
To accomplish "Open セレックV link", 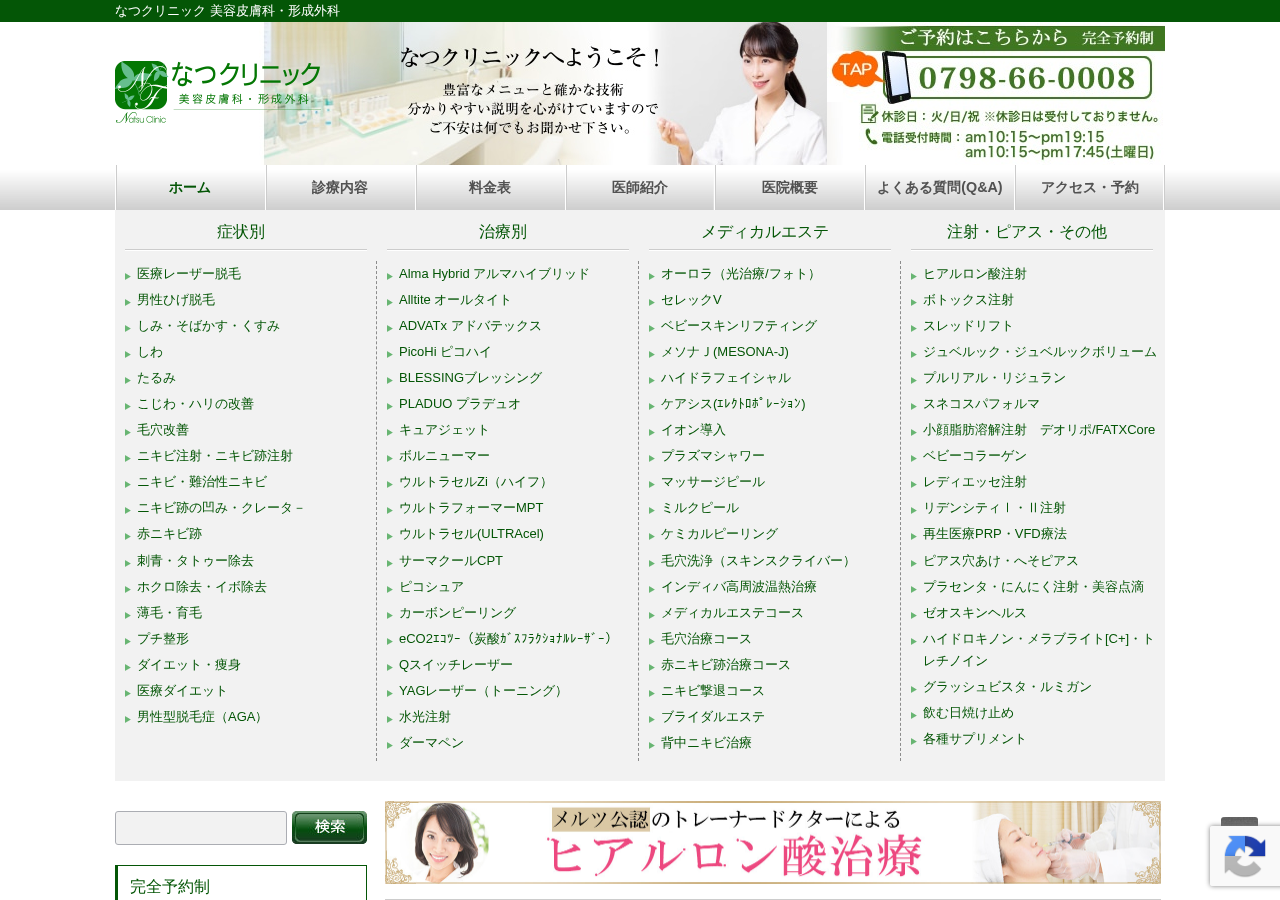I will [x=691, y=300].
